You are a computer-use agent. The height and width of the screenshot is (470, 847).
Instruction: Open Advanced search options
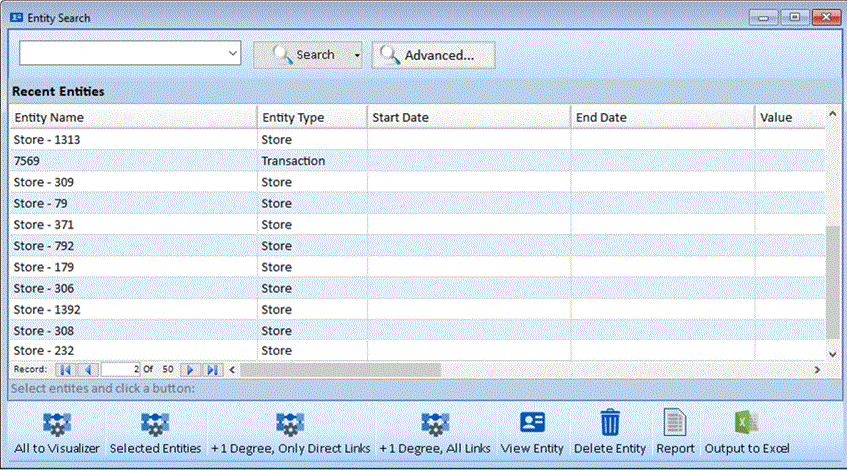(x=433, y=55)
